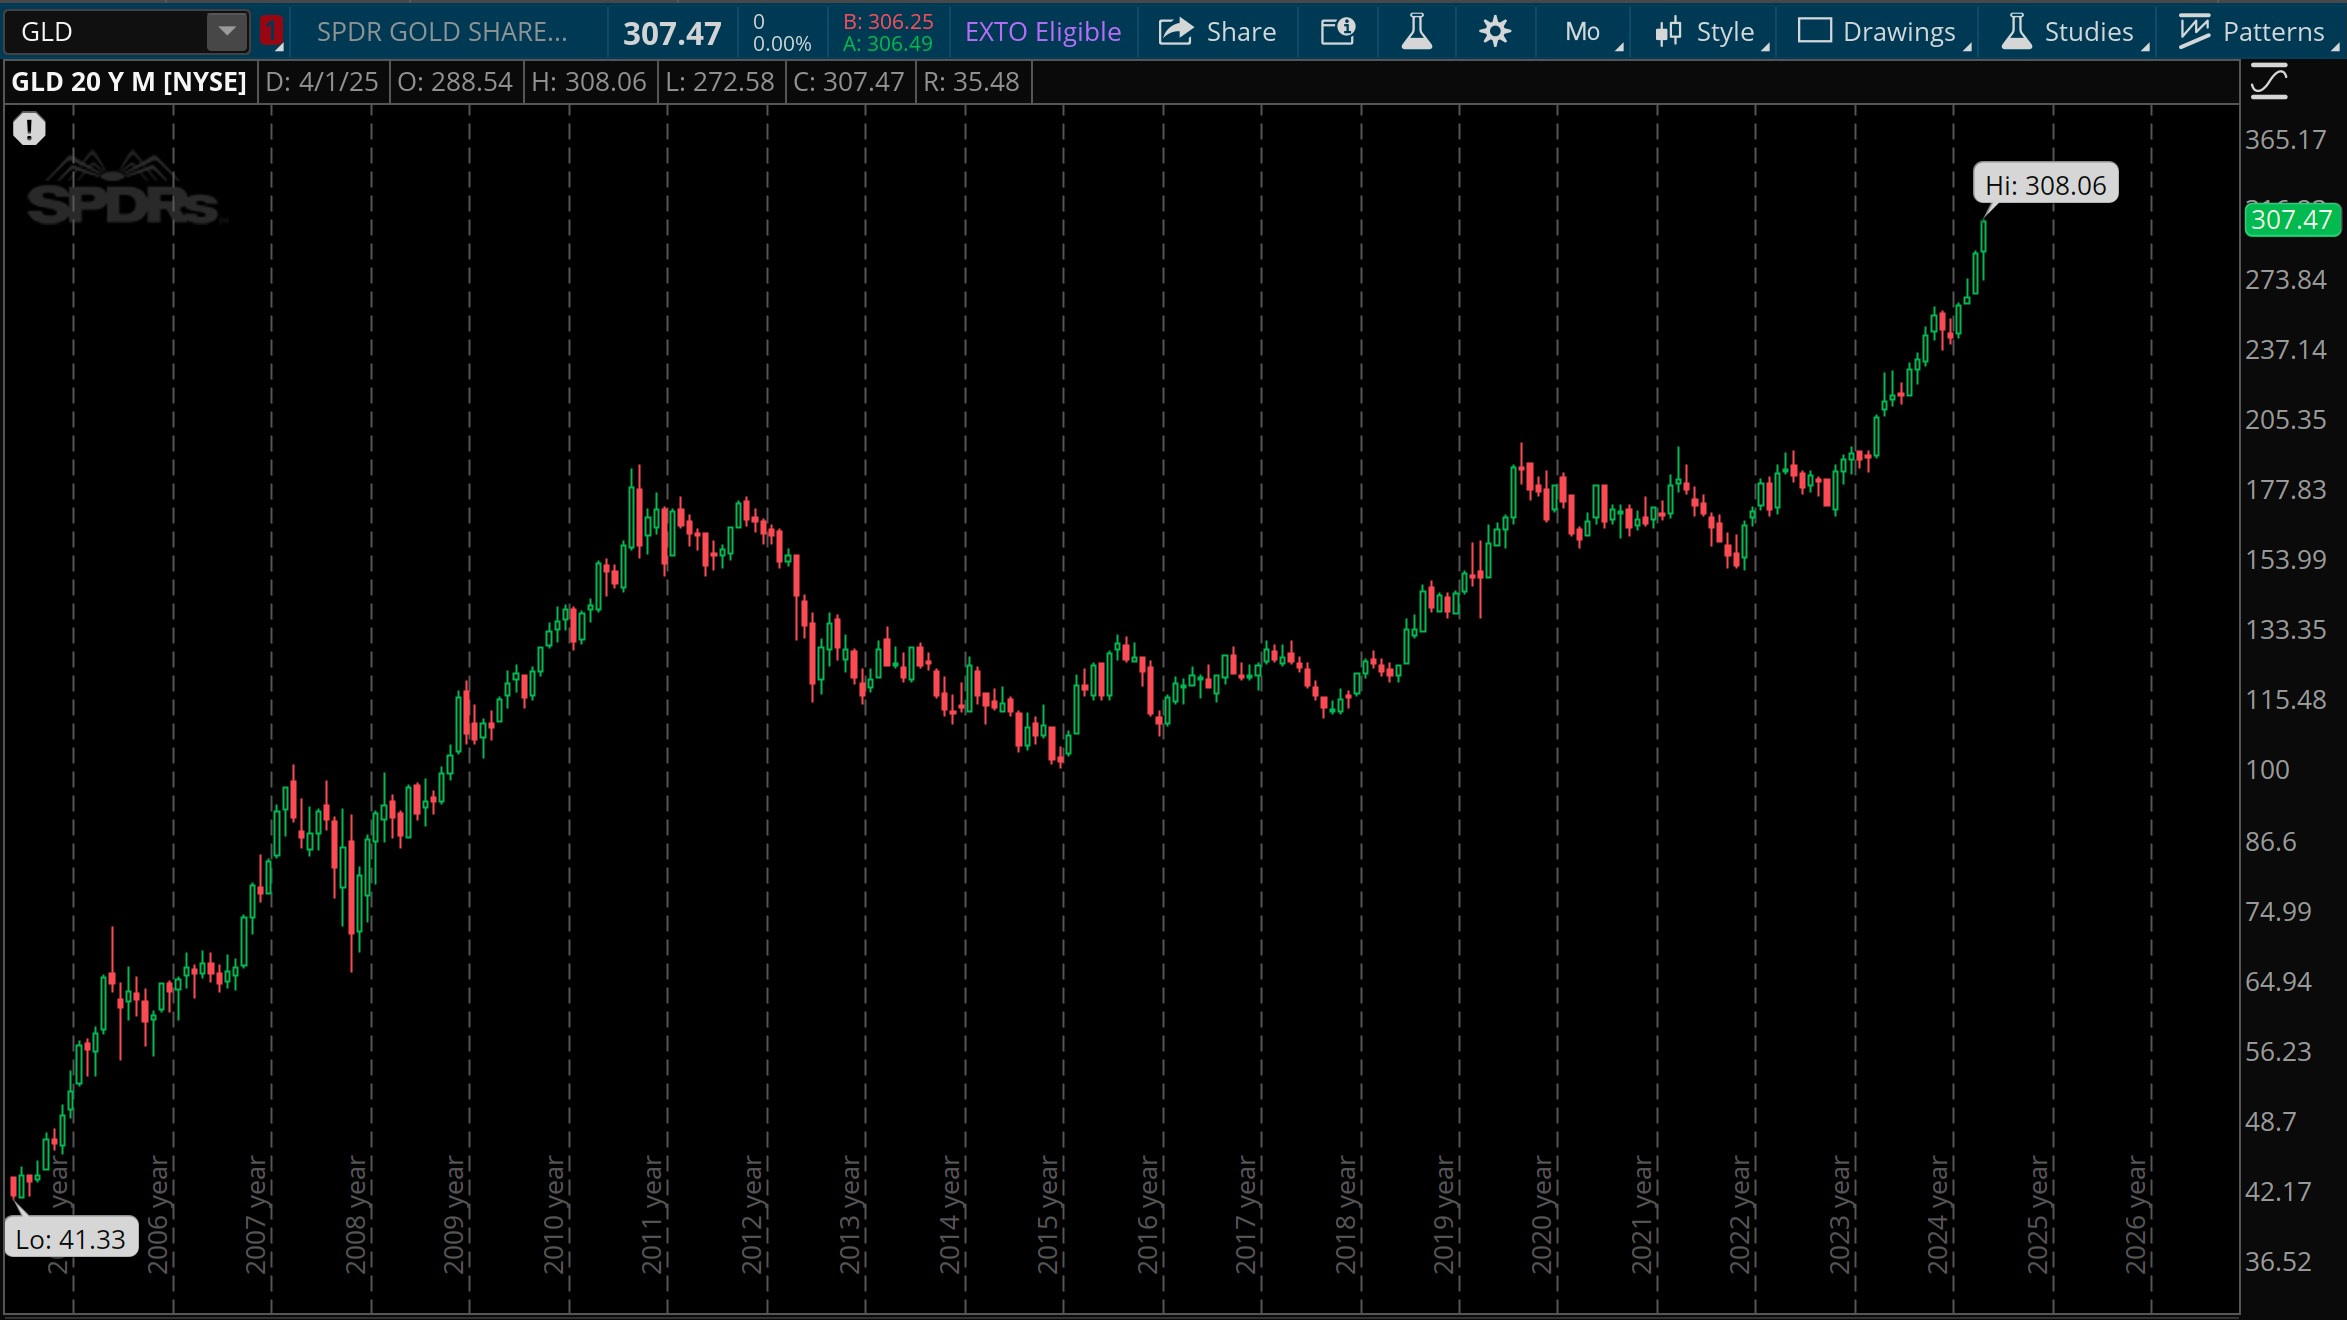
Task: Click the L: 272.58 low value
Action: point(719,82)
